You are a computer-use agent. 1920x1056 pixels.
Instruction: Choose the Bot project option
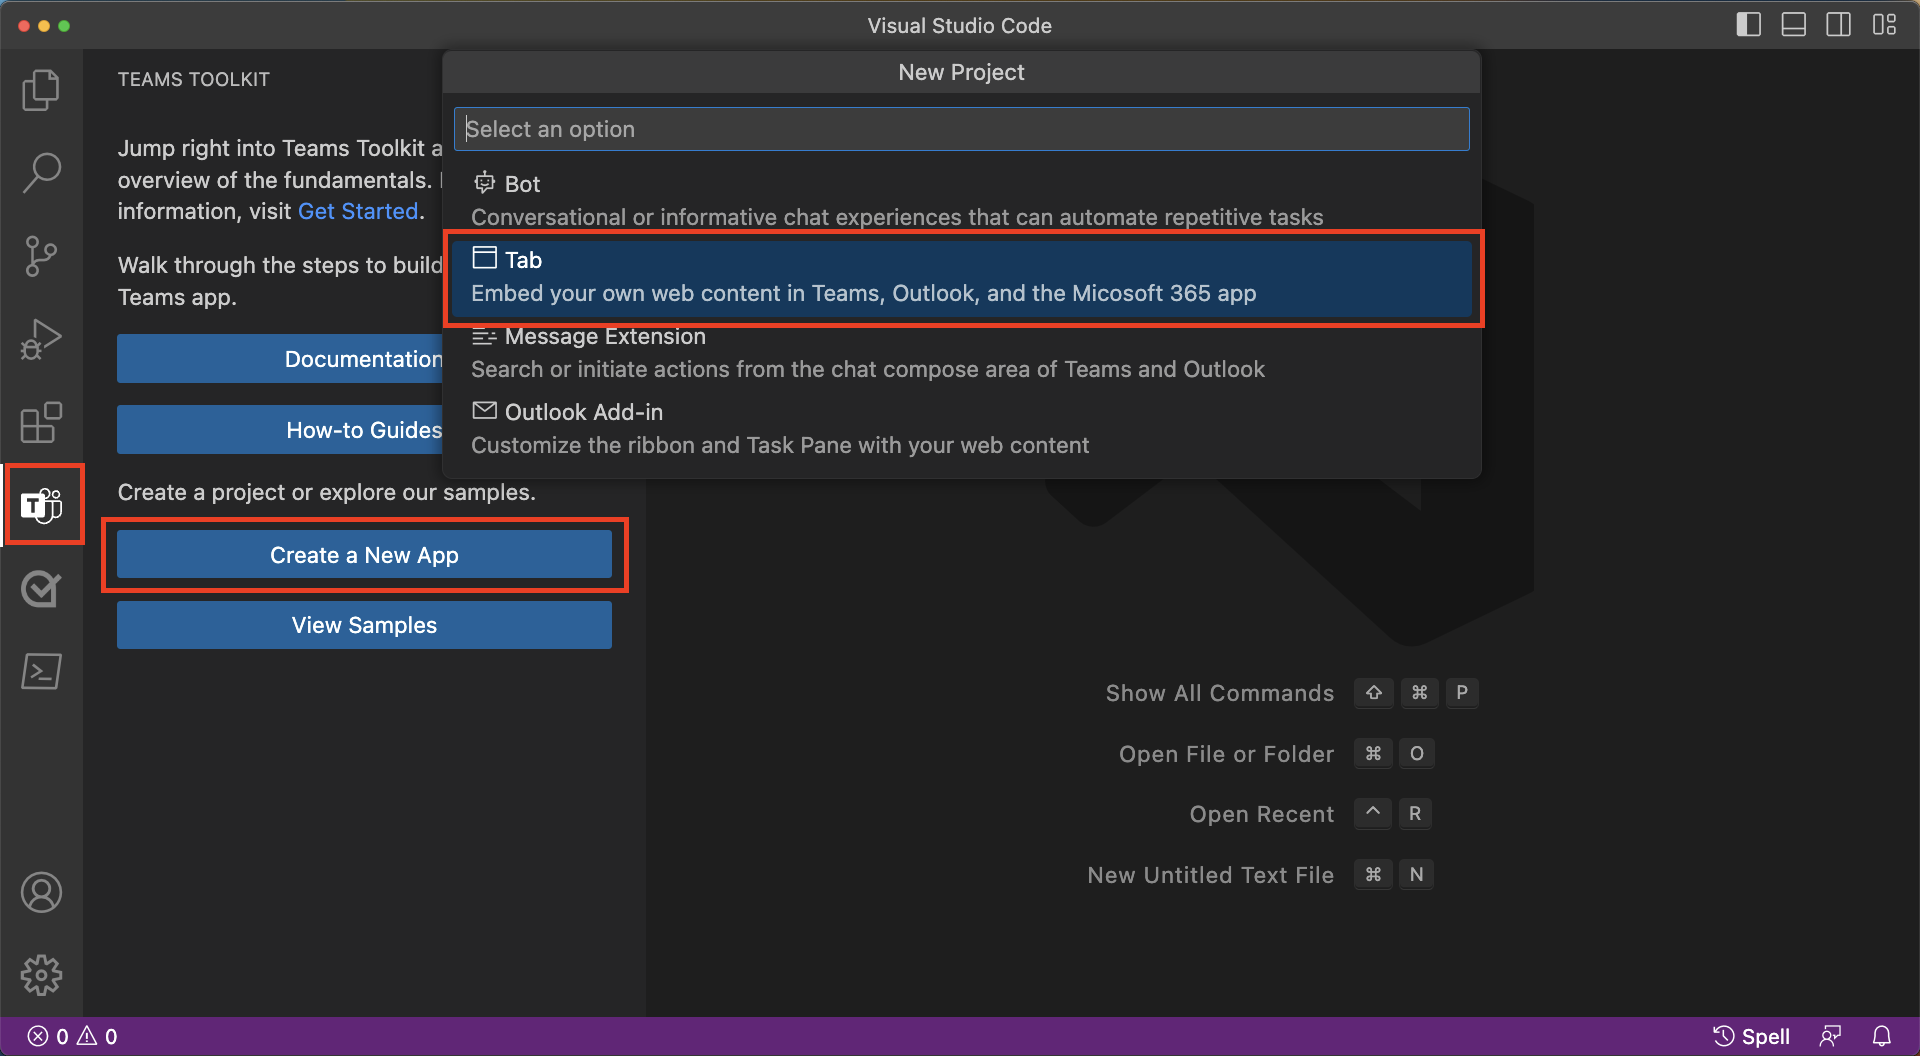[x=961, y=200]
